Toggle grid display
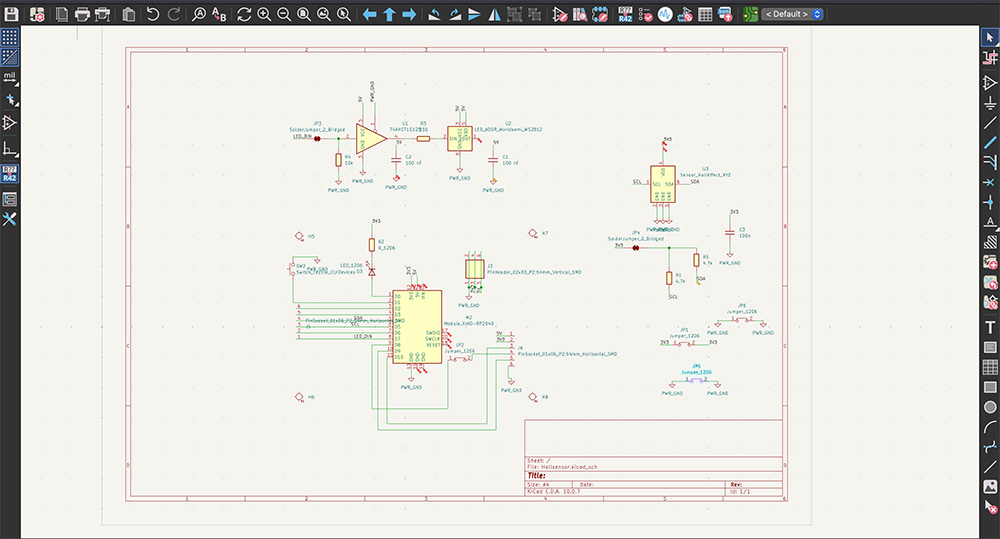Screen dimensions: 1000x539 coord(10,37)
